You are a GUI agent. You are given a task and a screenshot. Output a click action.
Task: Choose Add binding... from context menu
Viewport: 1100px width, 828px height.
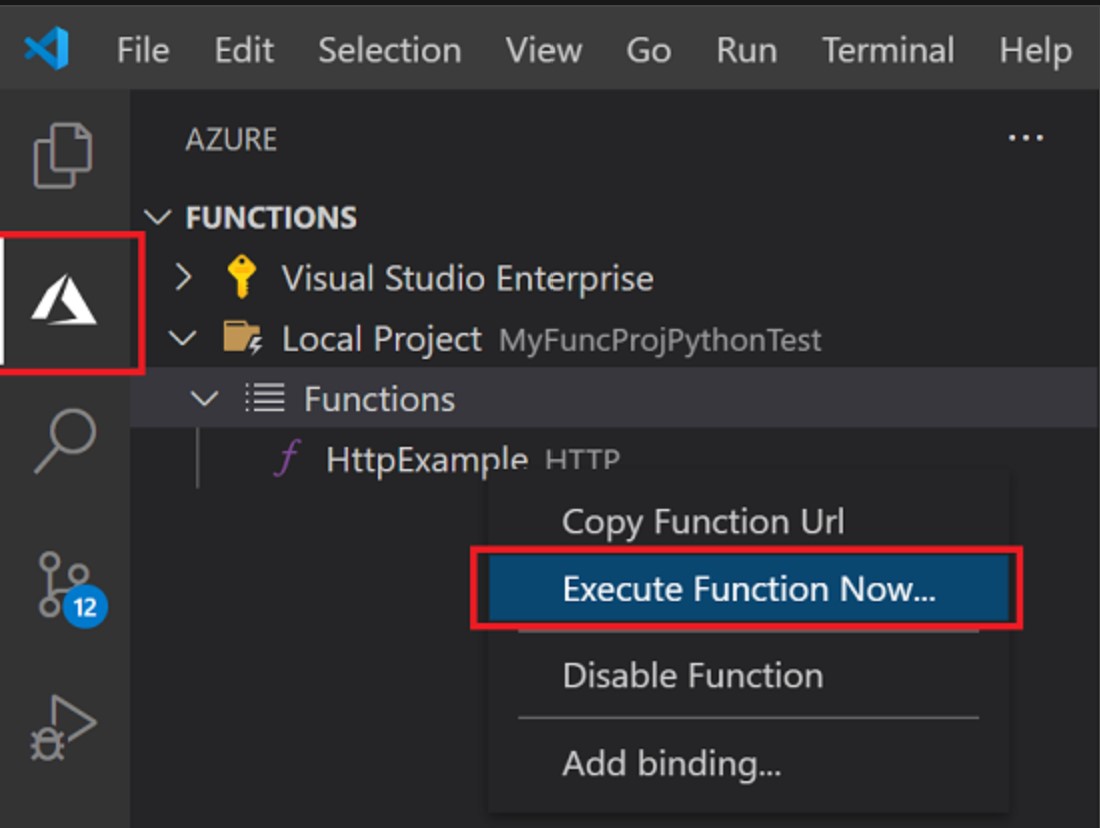click(748, 763)
